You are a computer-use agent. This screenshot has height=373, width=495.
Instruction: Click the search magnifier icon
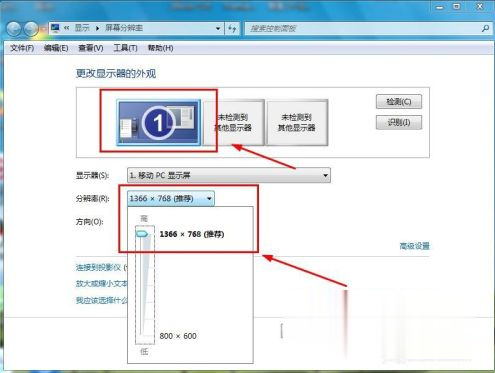click(x=485, y=29)
